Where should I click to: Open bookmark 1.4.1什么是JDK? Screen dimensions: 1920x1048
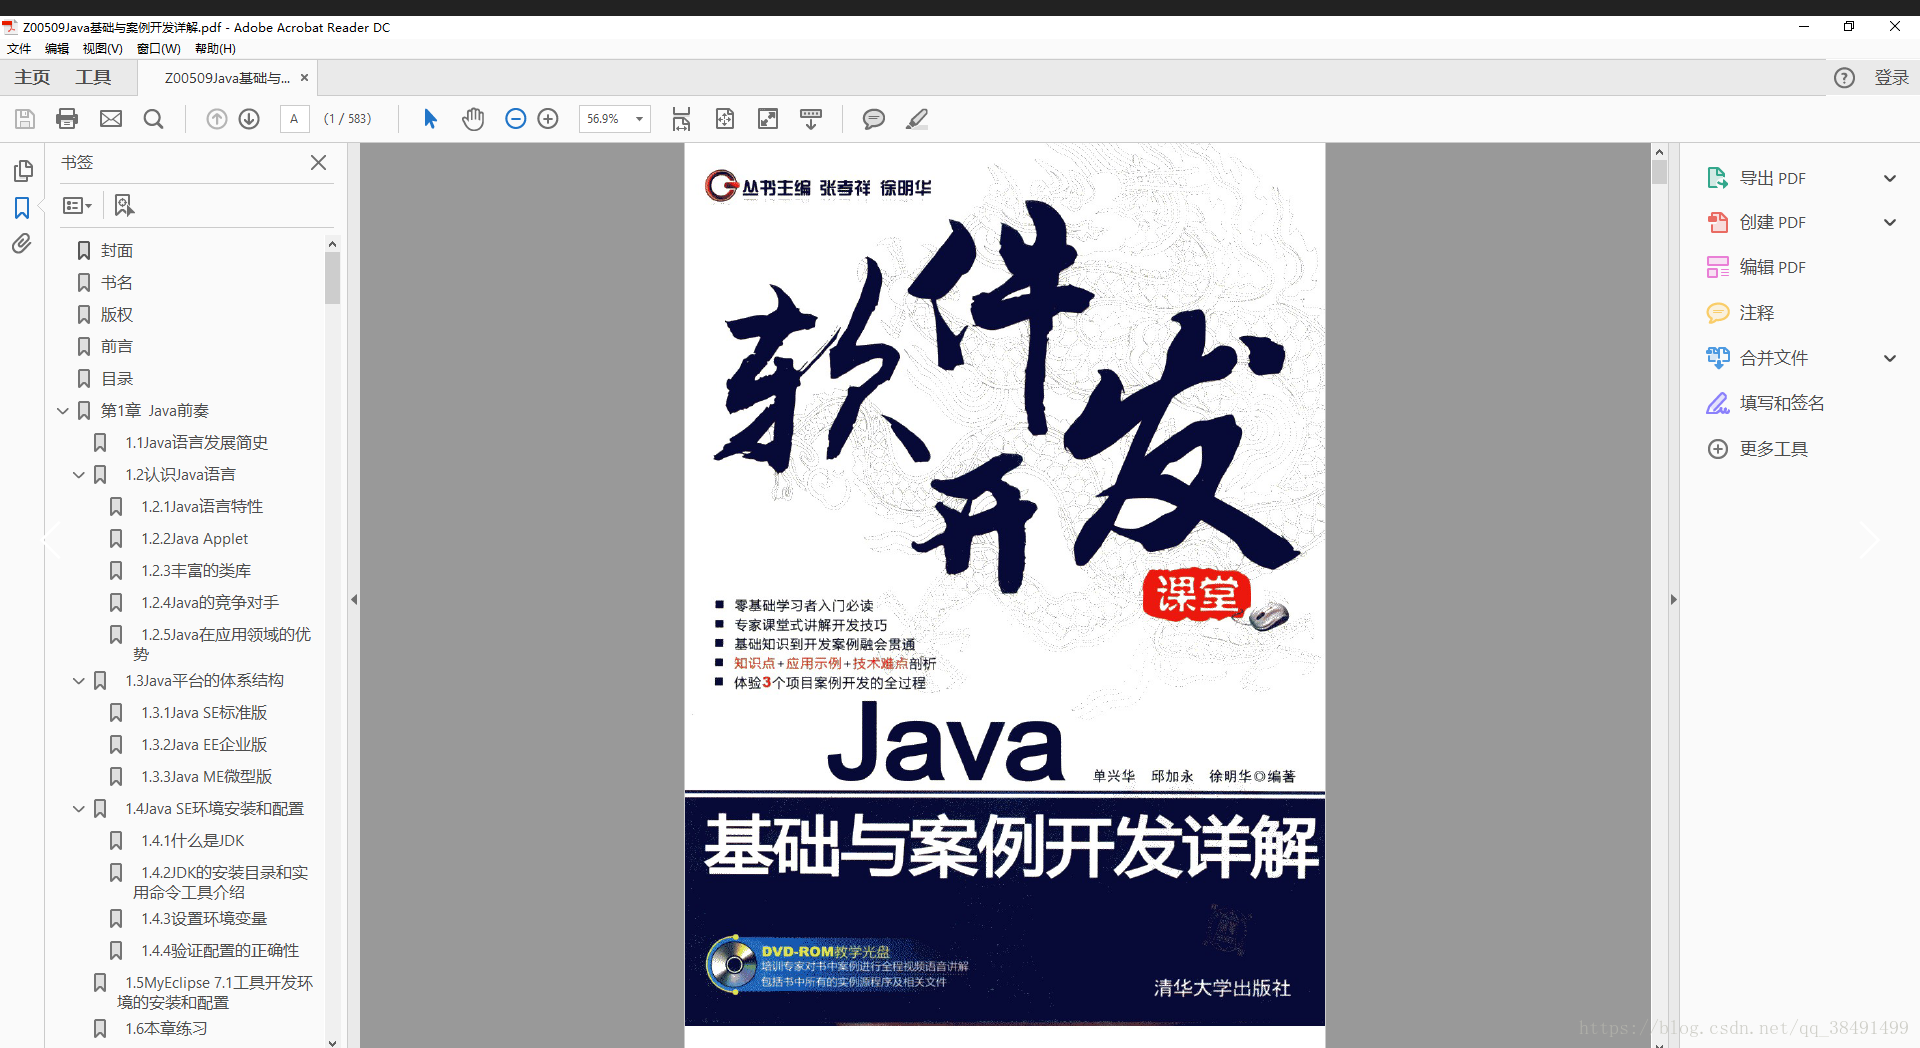(192, 841)
